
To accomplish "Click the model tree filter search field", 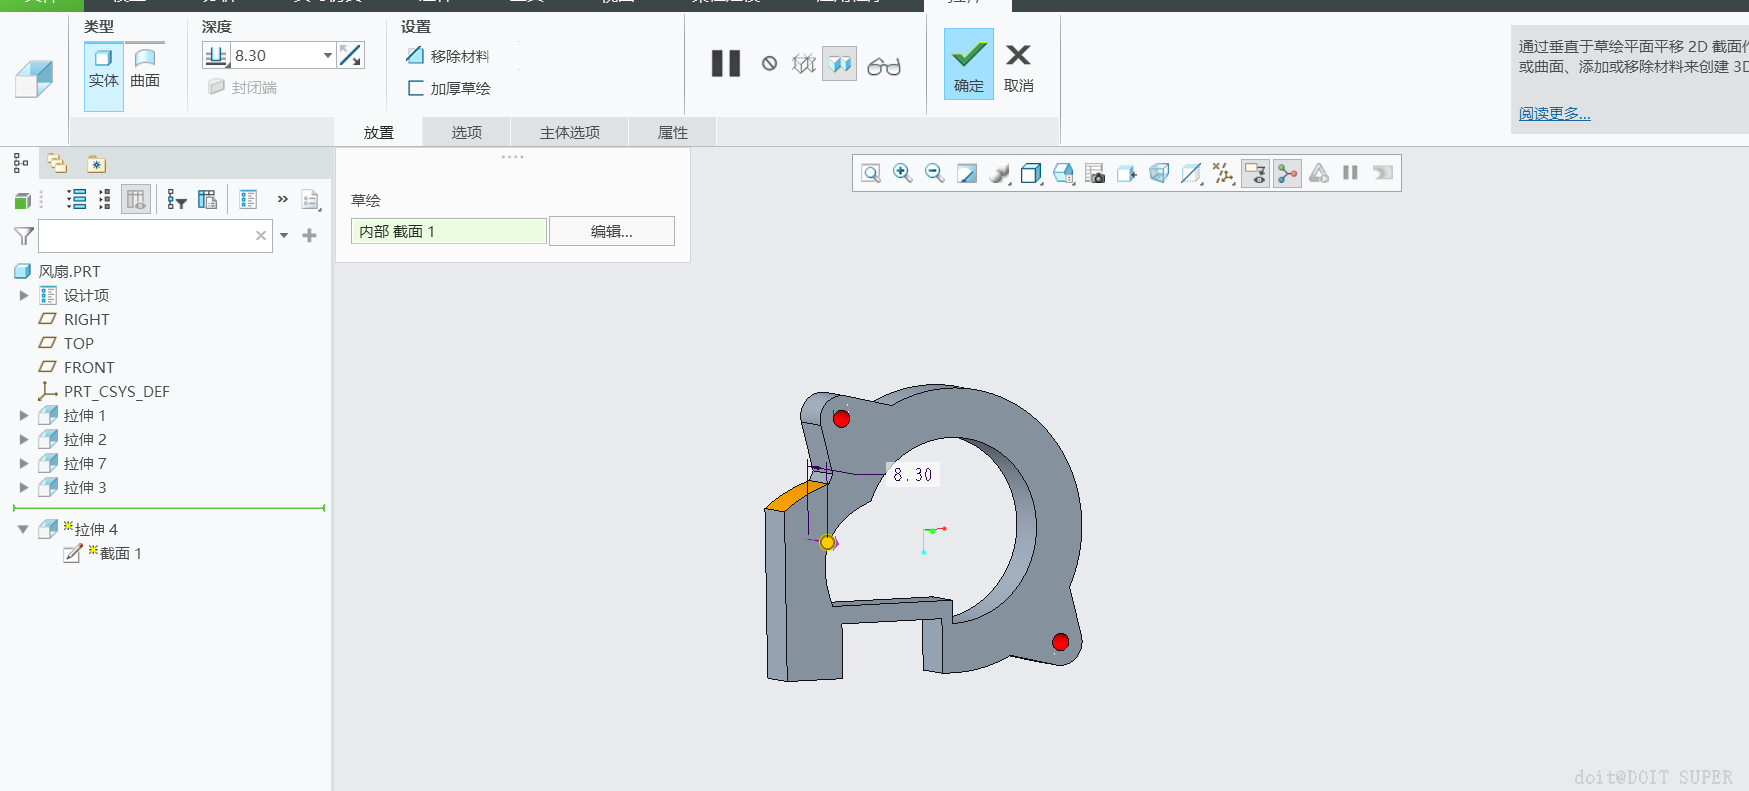I will (145, 236).
